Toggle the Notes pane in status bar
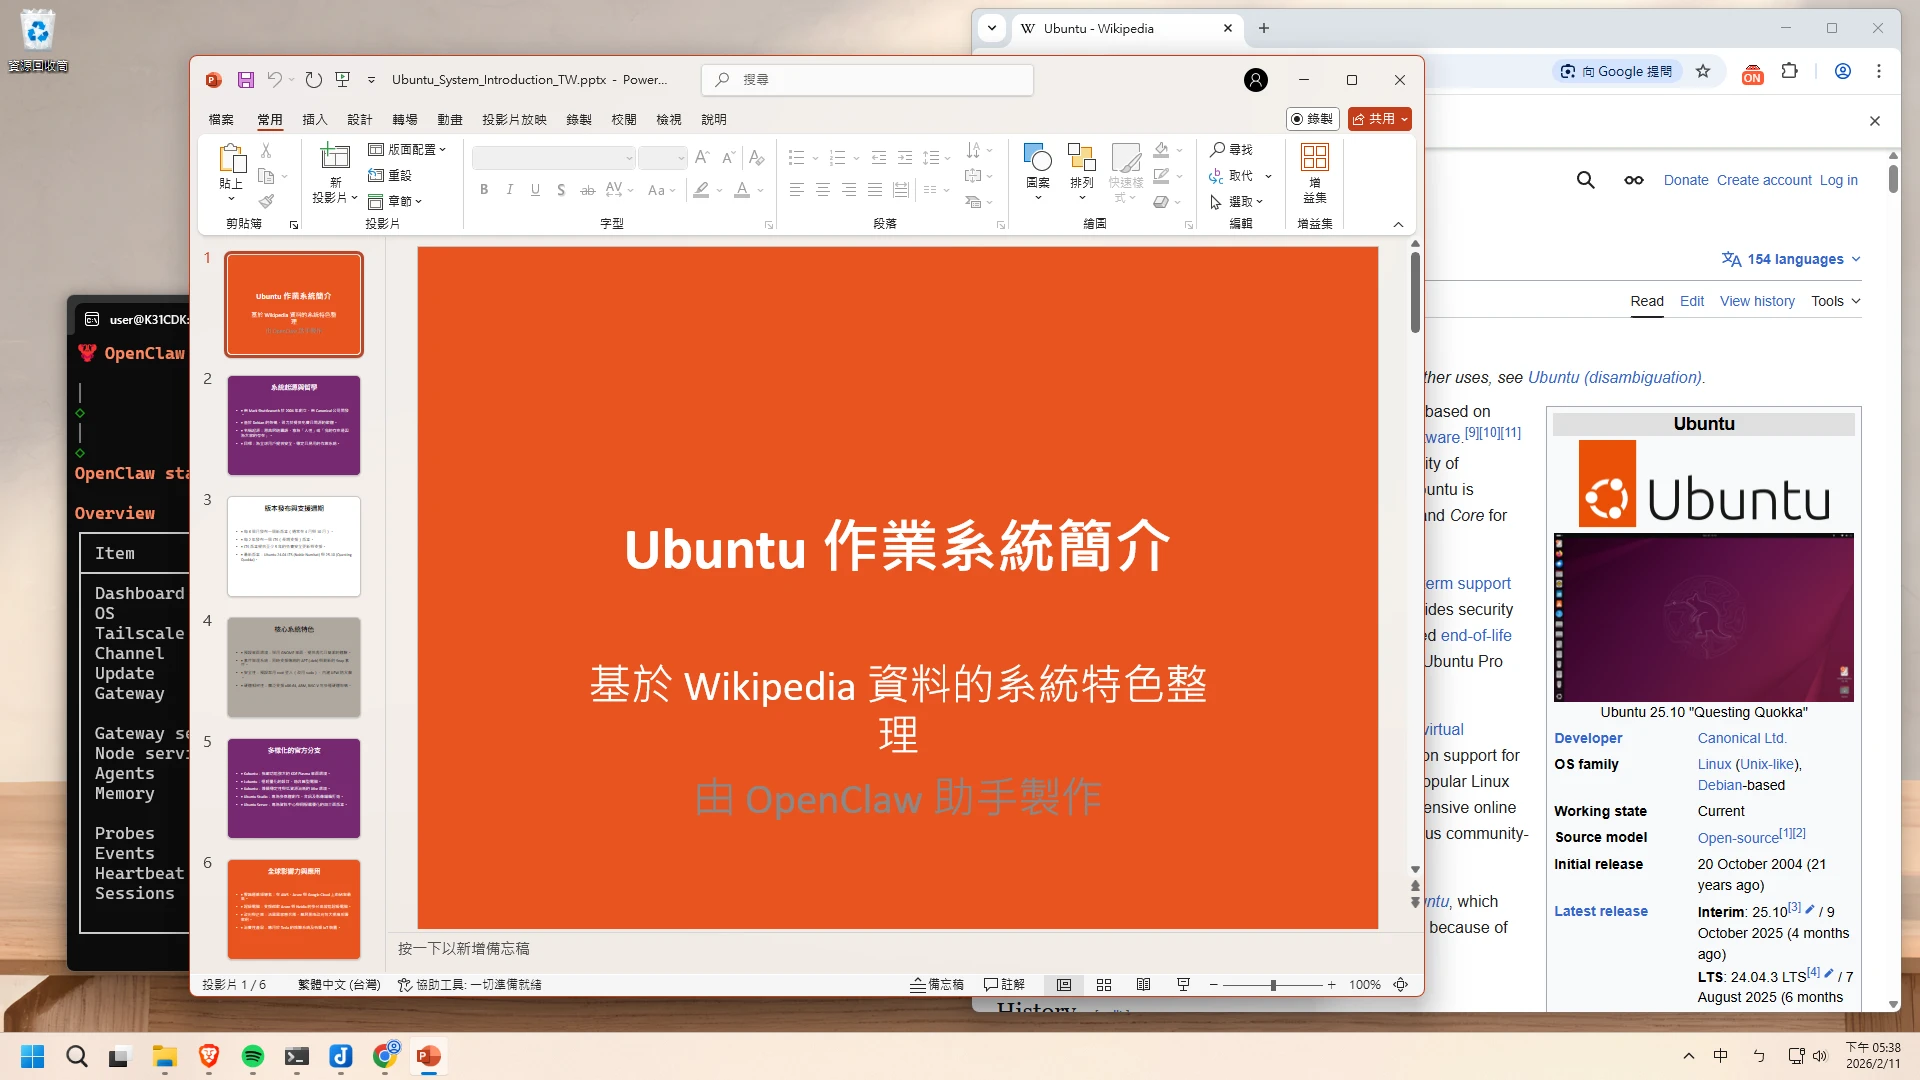Viewport: 1920px width, 1080px height. click(937, 985)
